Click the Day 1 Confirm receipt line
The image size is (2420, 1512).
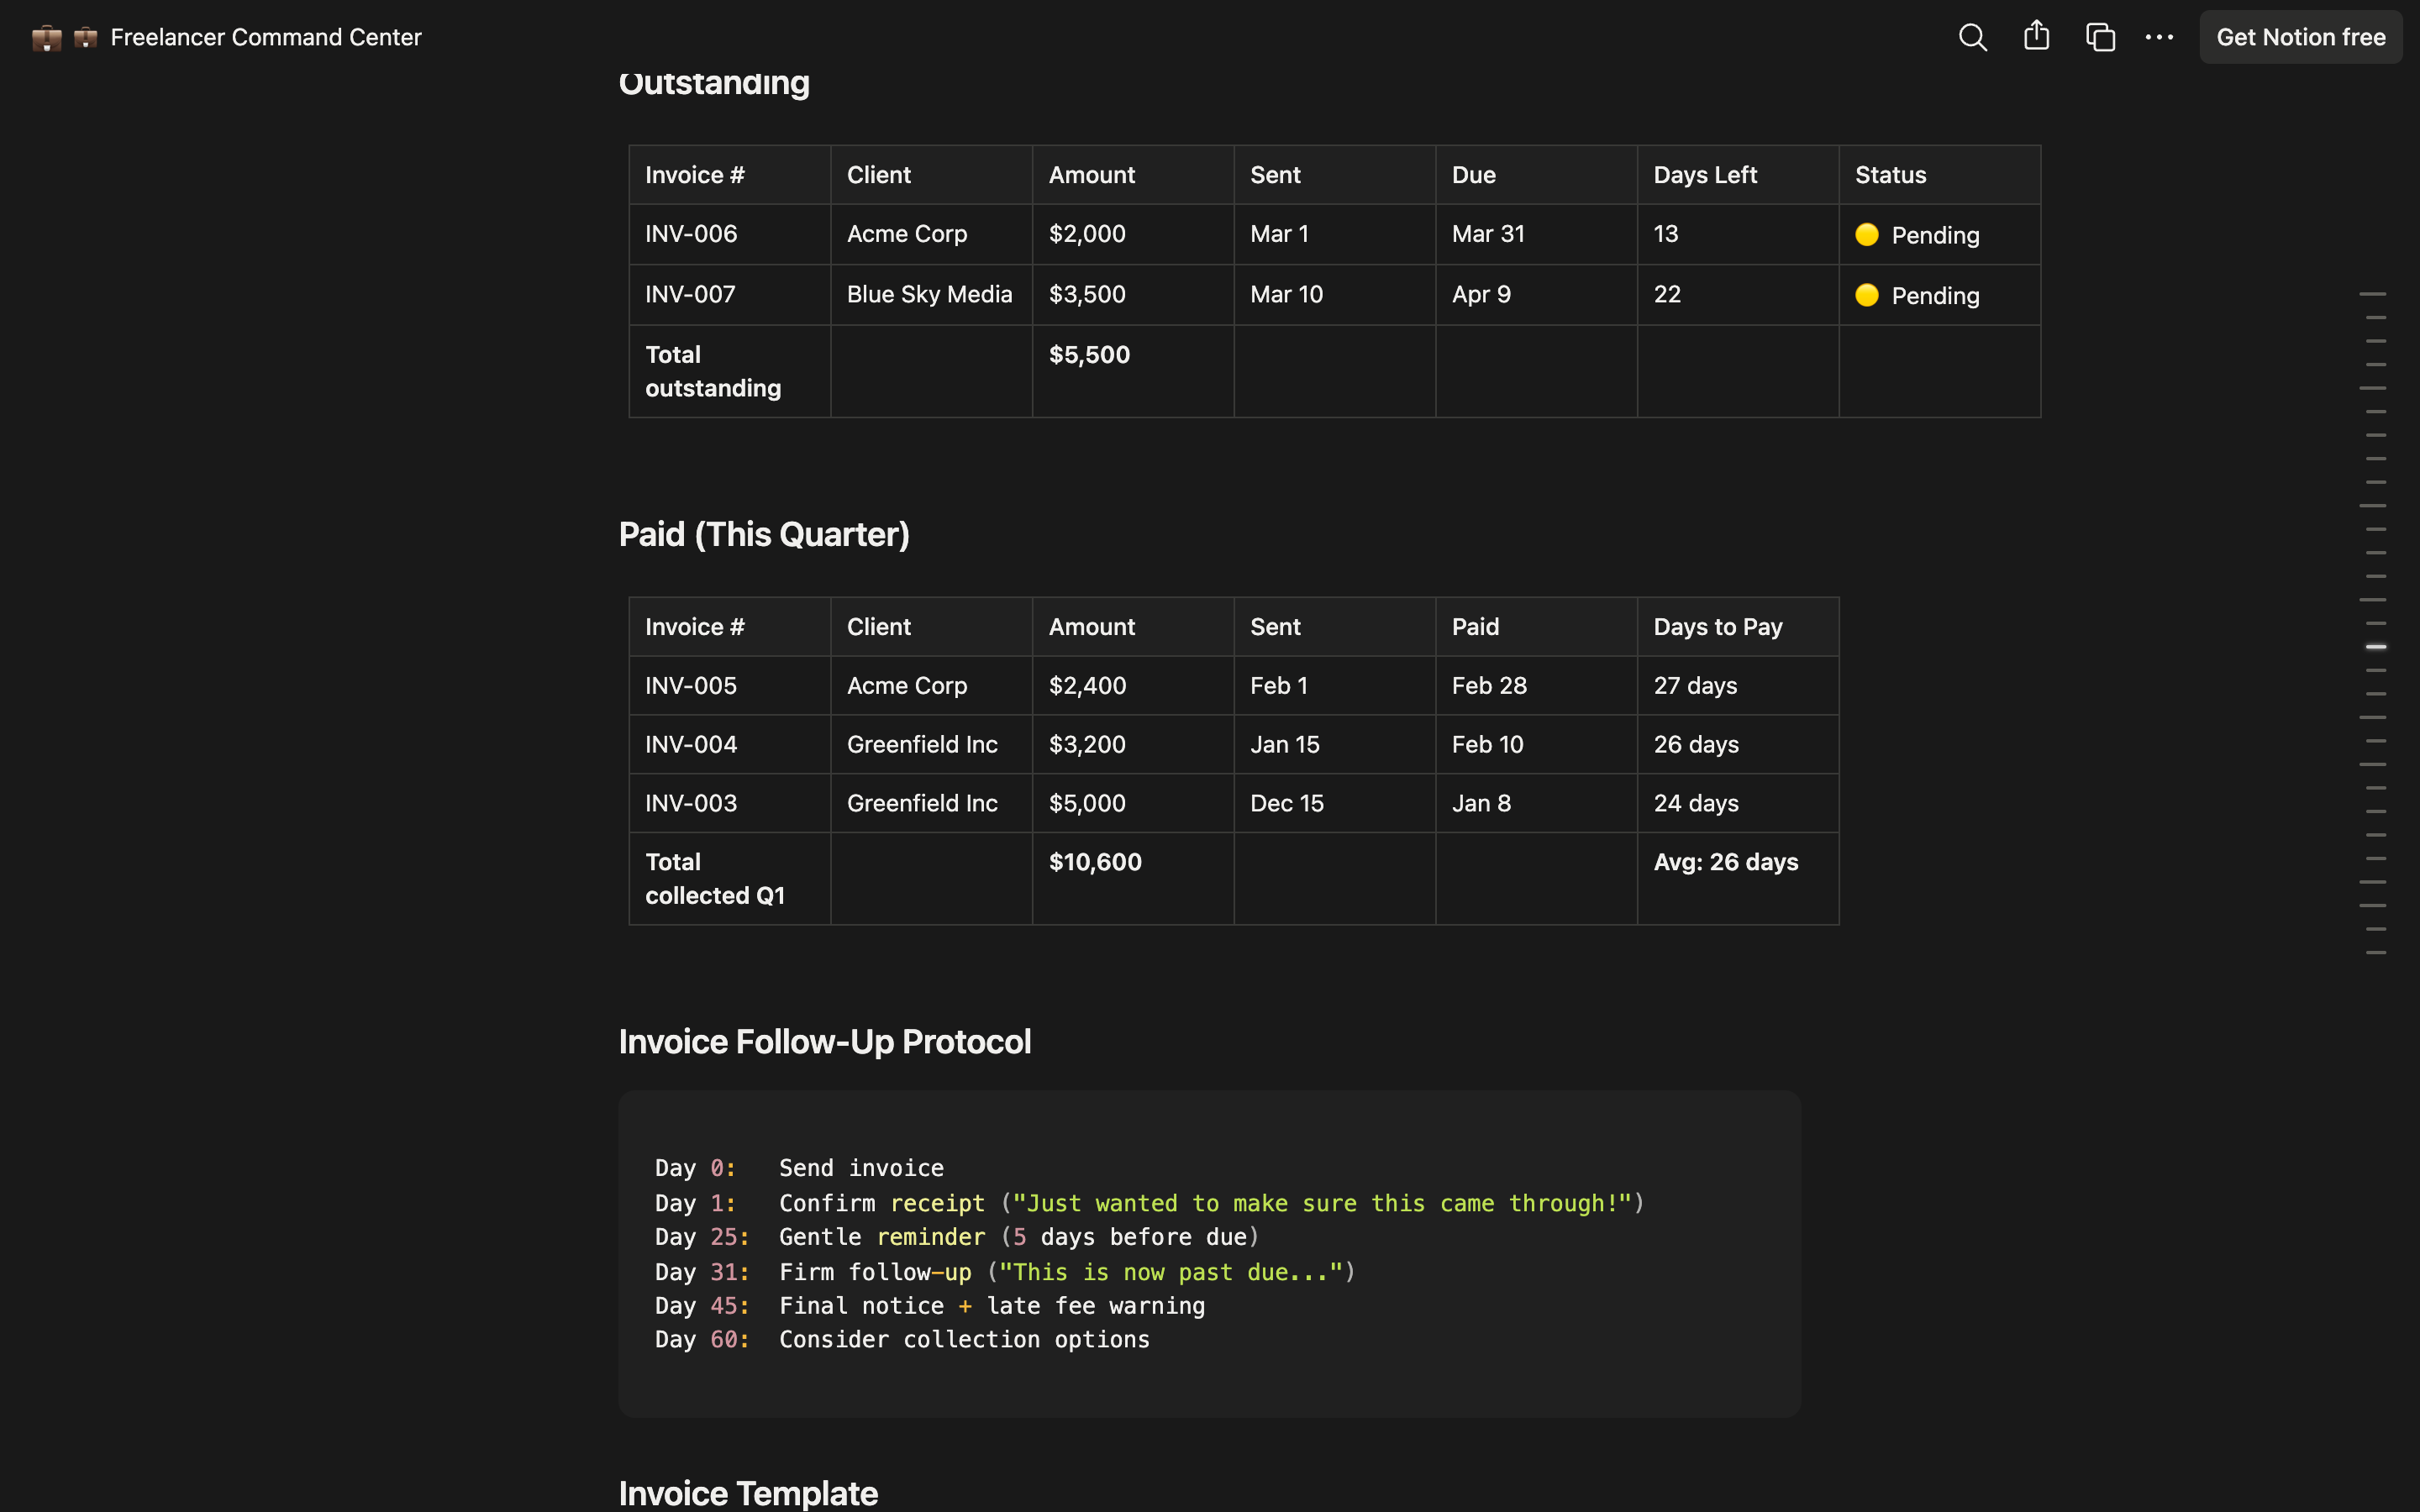(1150, 1203)
